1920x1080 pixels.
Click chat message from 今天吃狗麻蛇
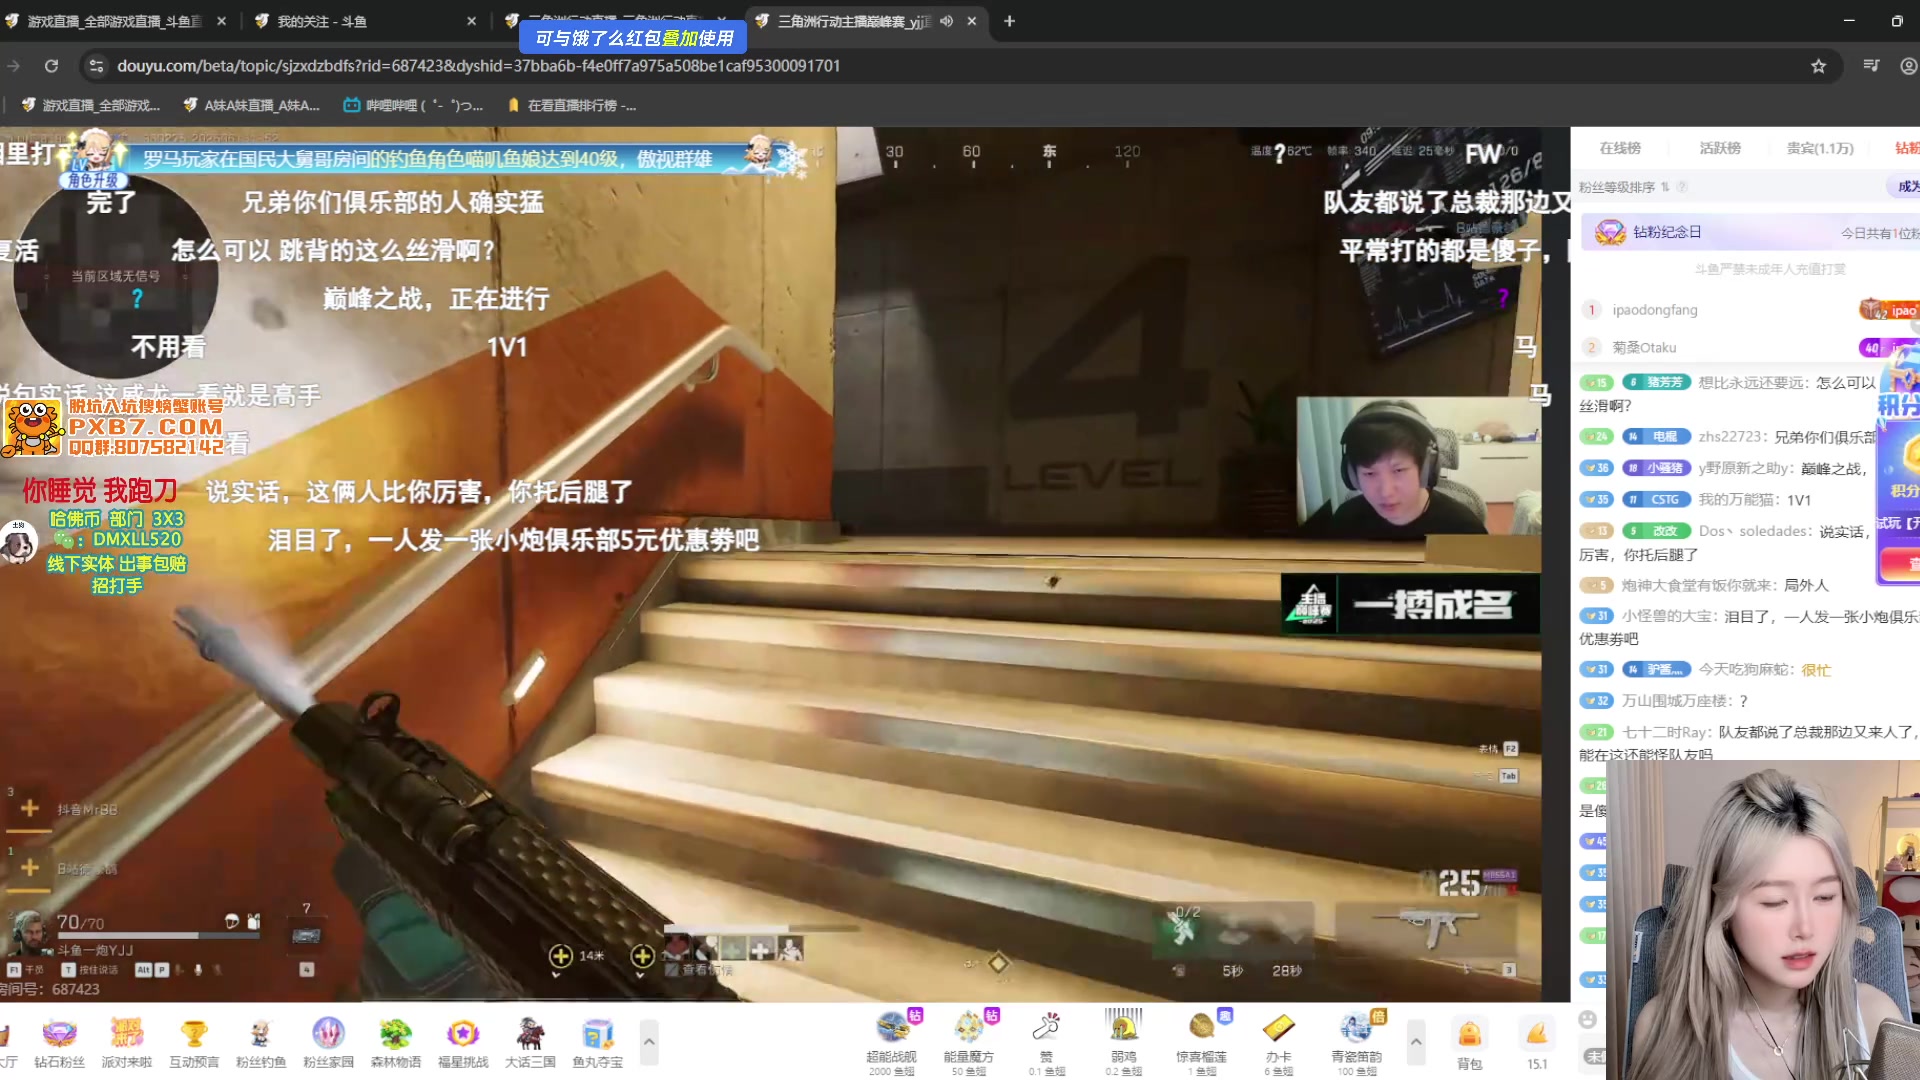pyautogui.click(x=1705, y=670)
